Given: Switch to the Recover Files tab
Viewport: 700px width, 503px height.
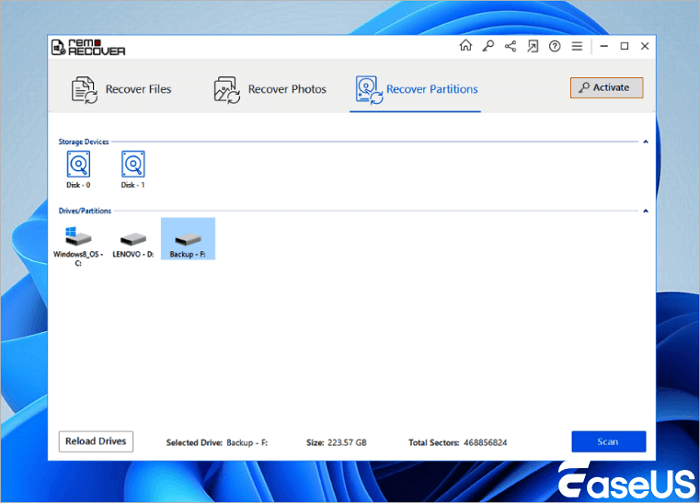Looking at the screenshot, I should [121, 89].
